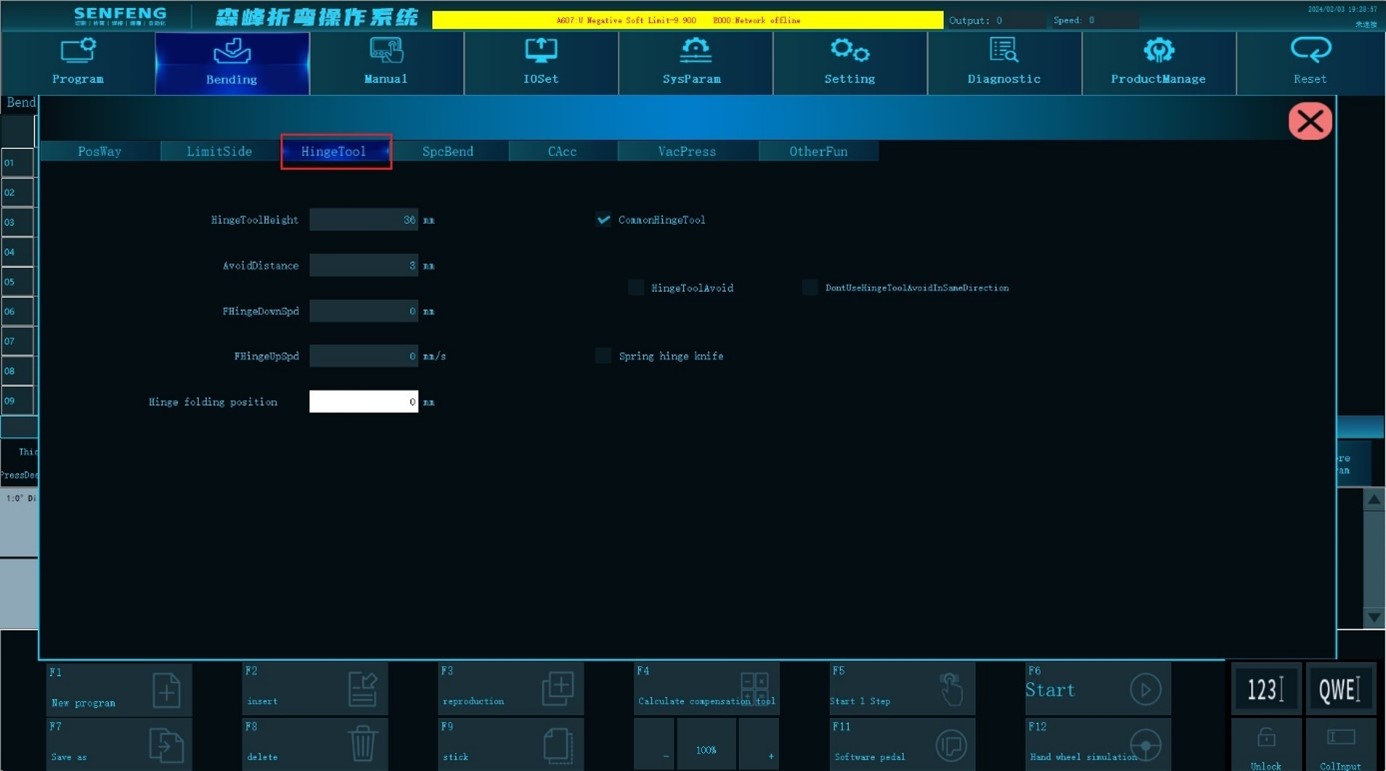Click the scroll up arrow at right

tap(1374, 500)
